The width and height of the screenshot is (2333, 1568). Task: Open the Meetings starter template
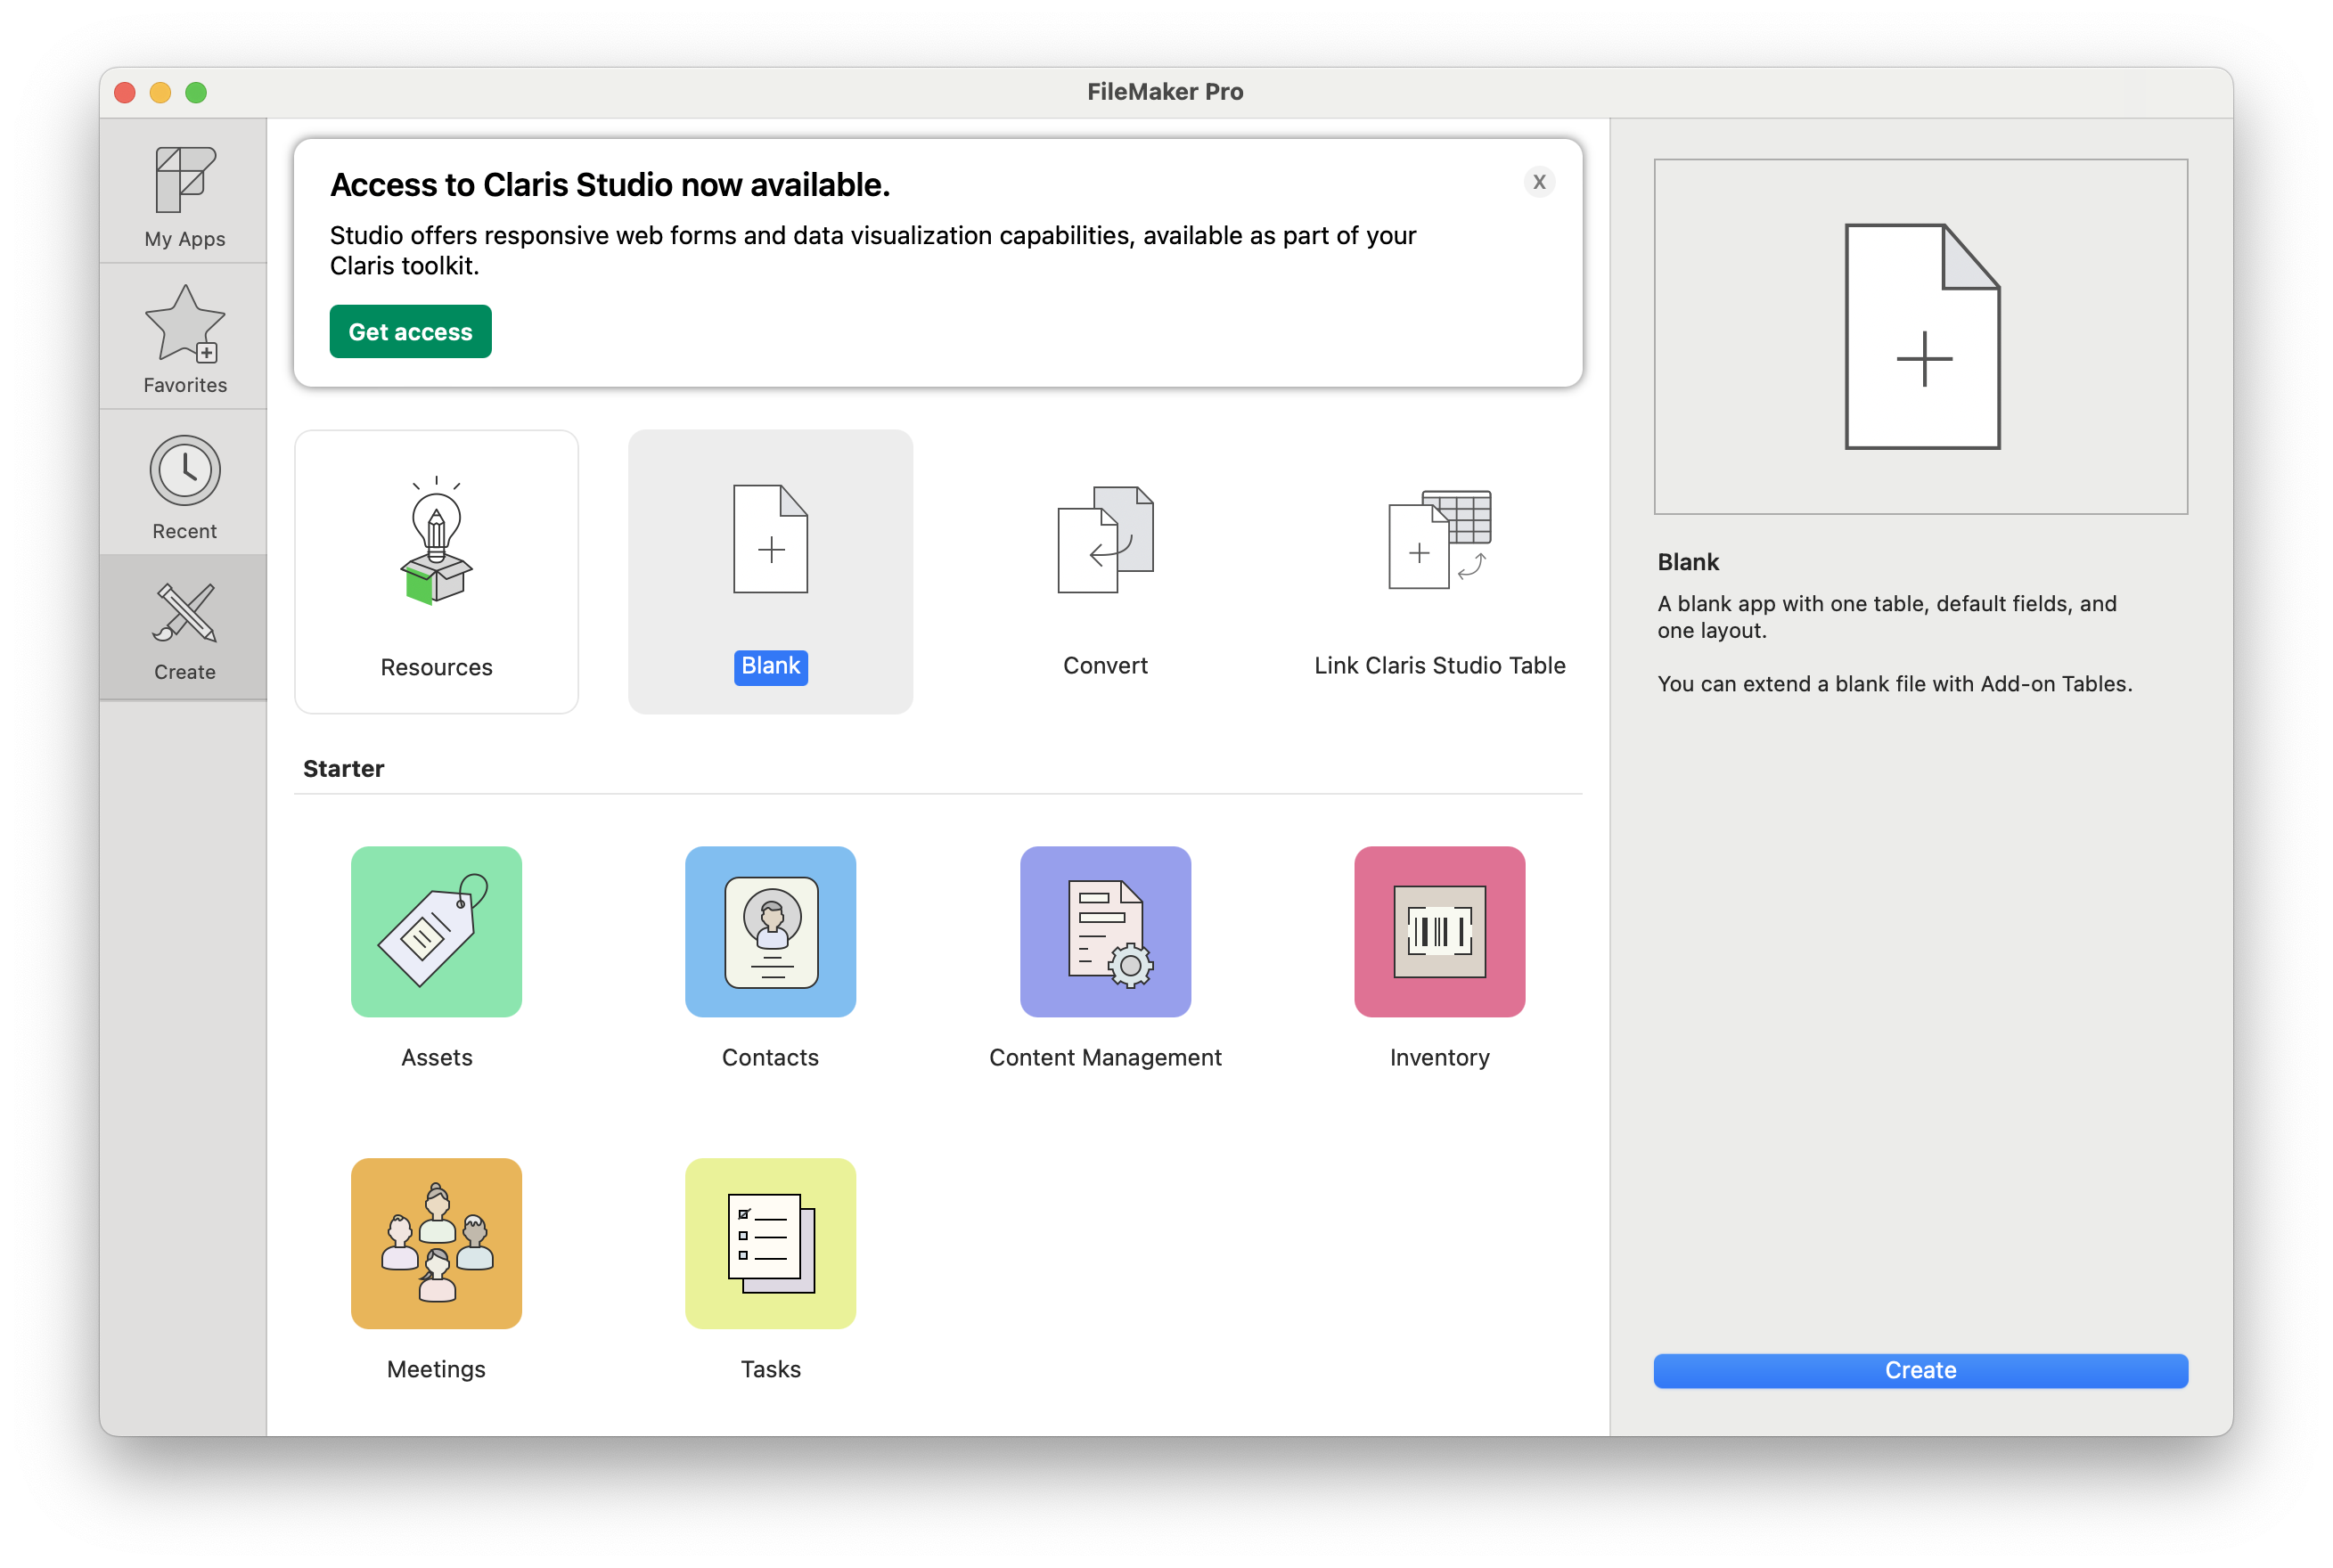click(436, 1243)
